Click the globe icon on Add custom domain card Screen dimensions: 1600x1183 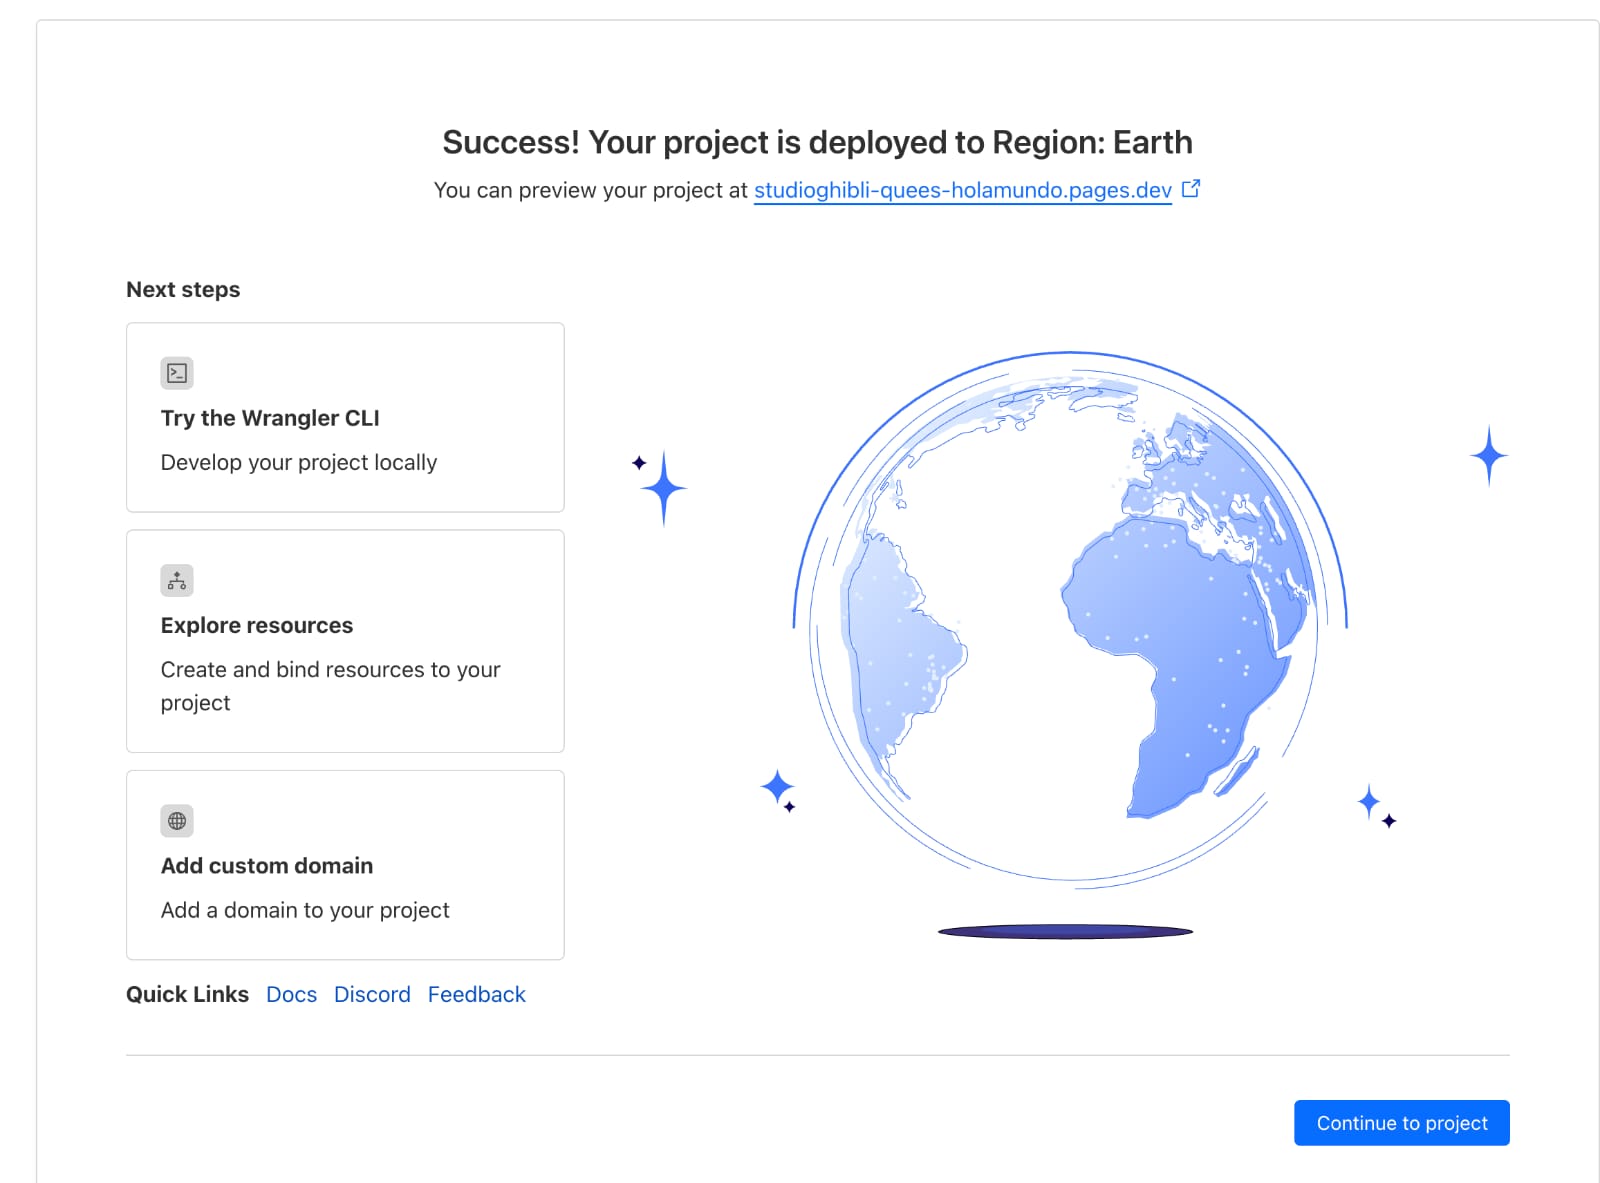(177, 821)
